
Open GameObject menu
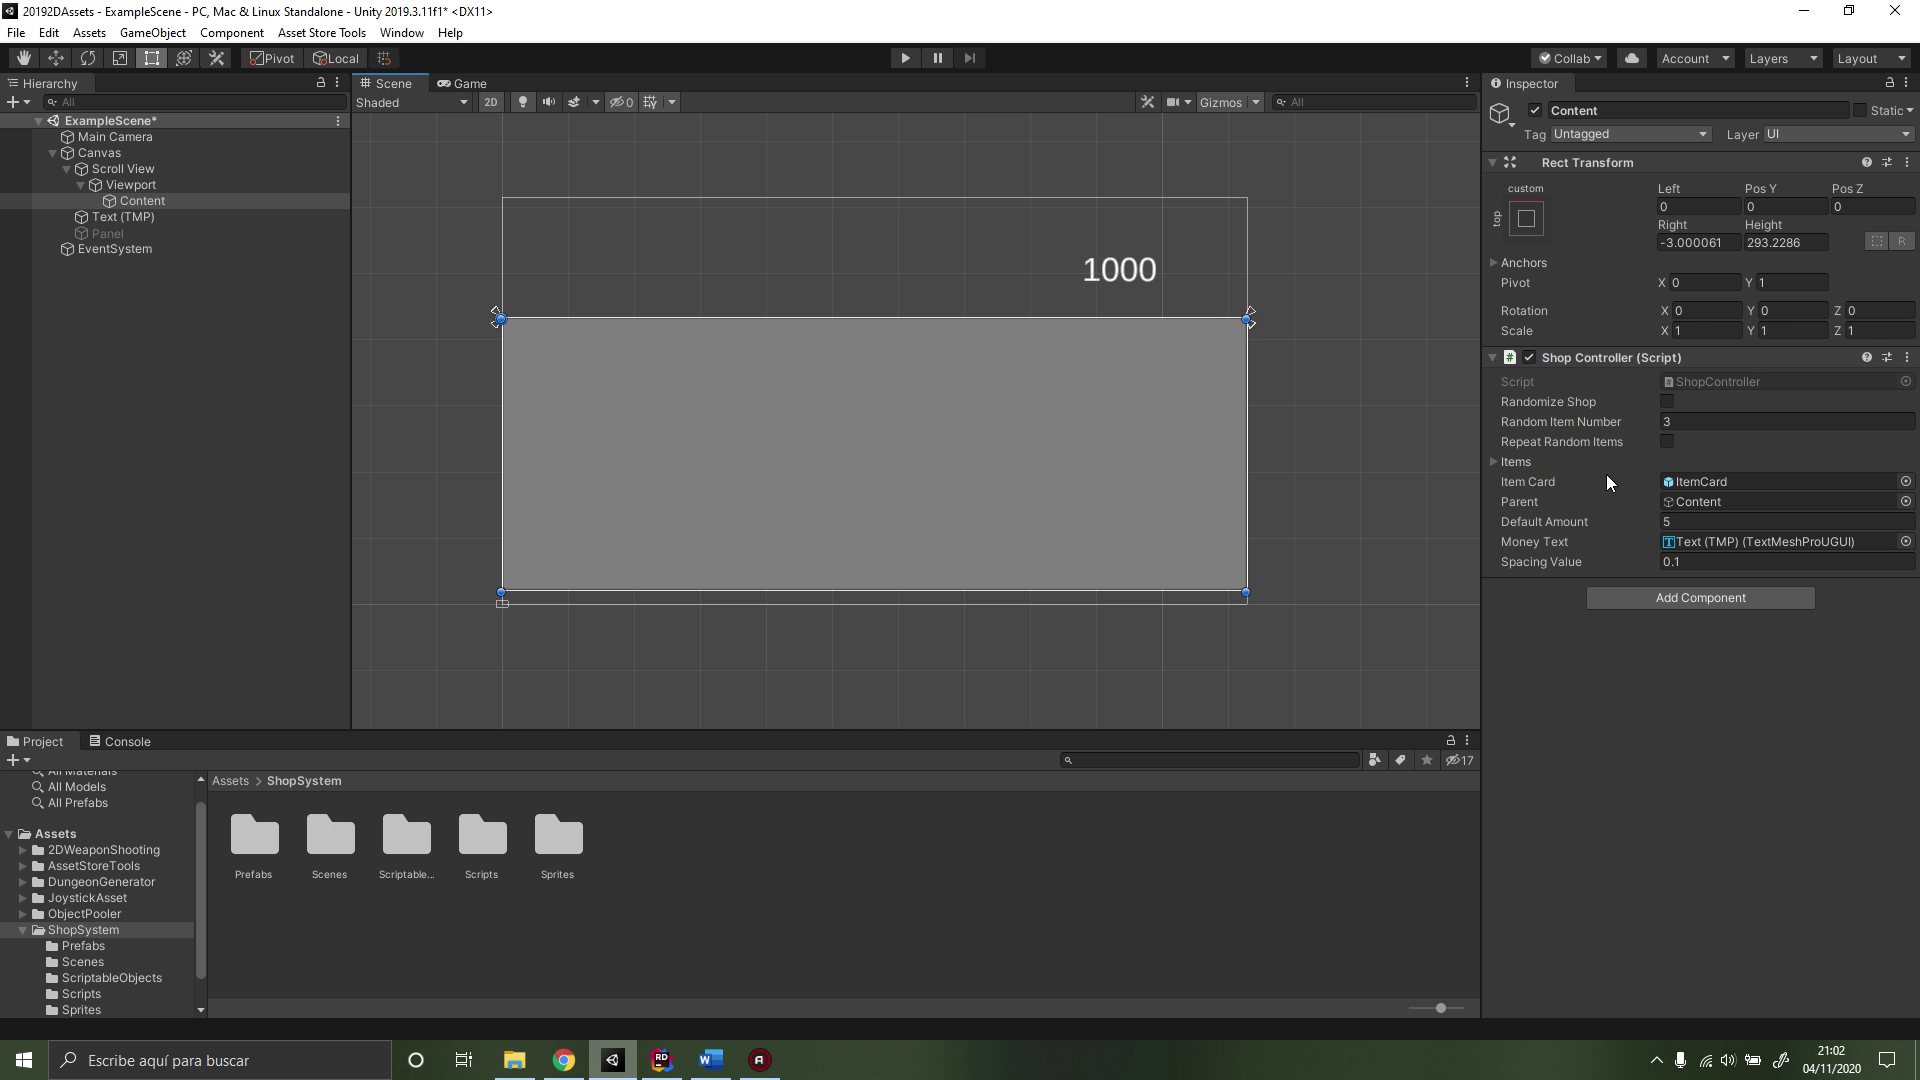(x=152, y=33)
